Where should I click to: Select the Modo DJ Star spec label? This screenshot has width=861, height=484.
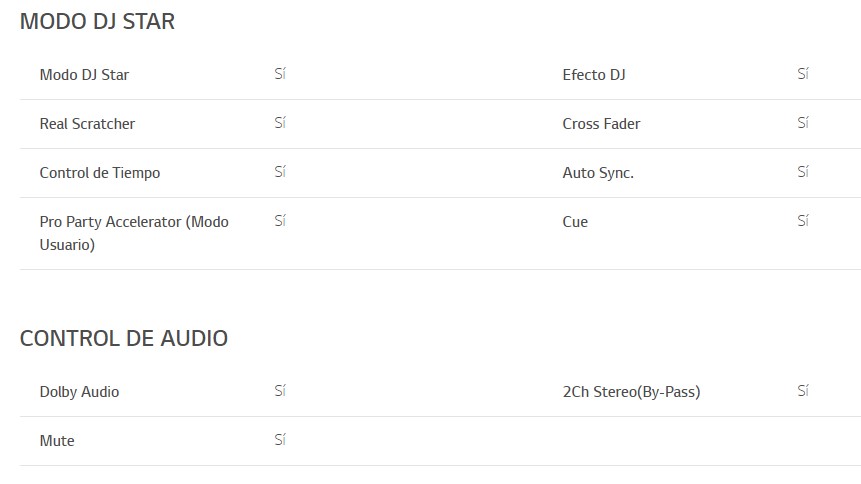coord(84,75)
